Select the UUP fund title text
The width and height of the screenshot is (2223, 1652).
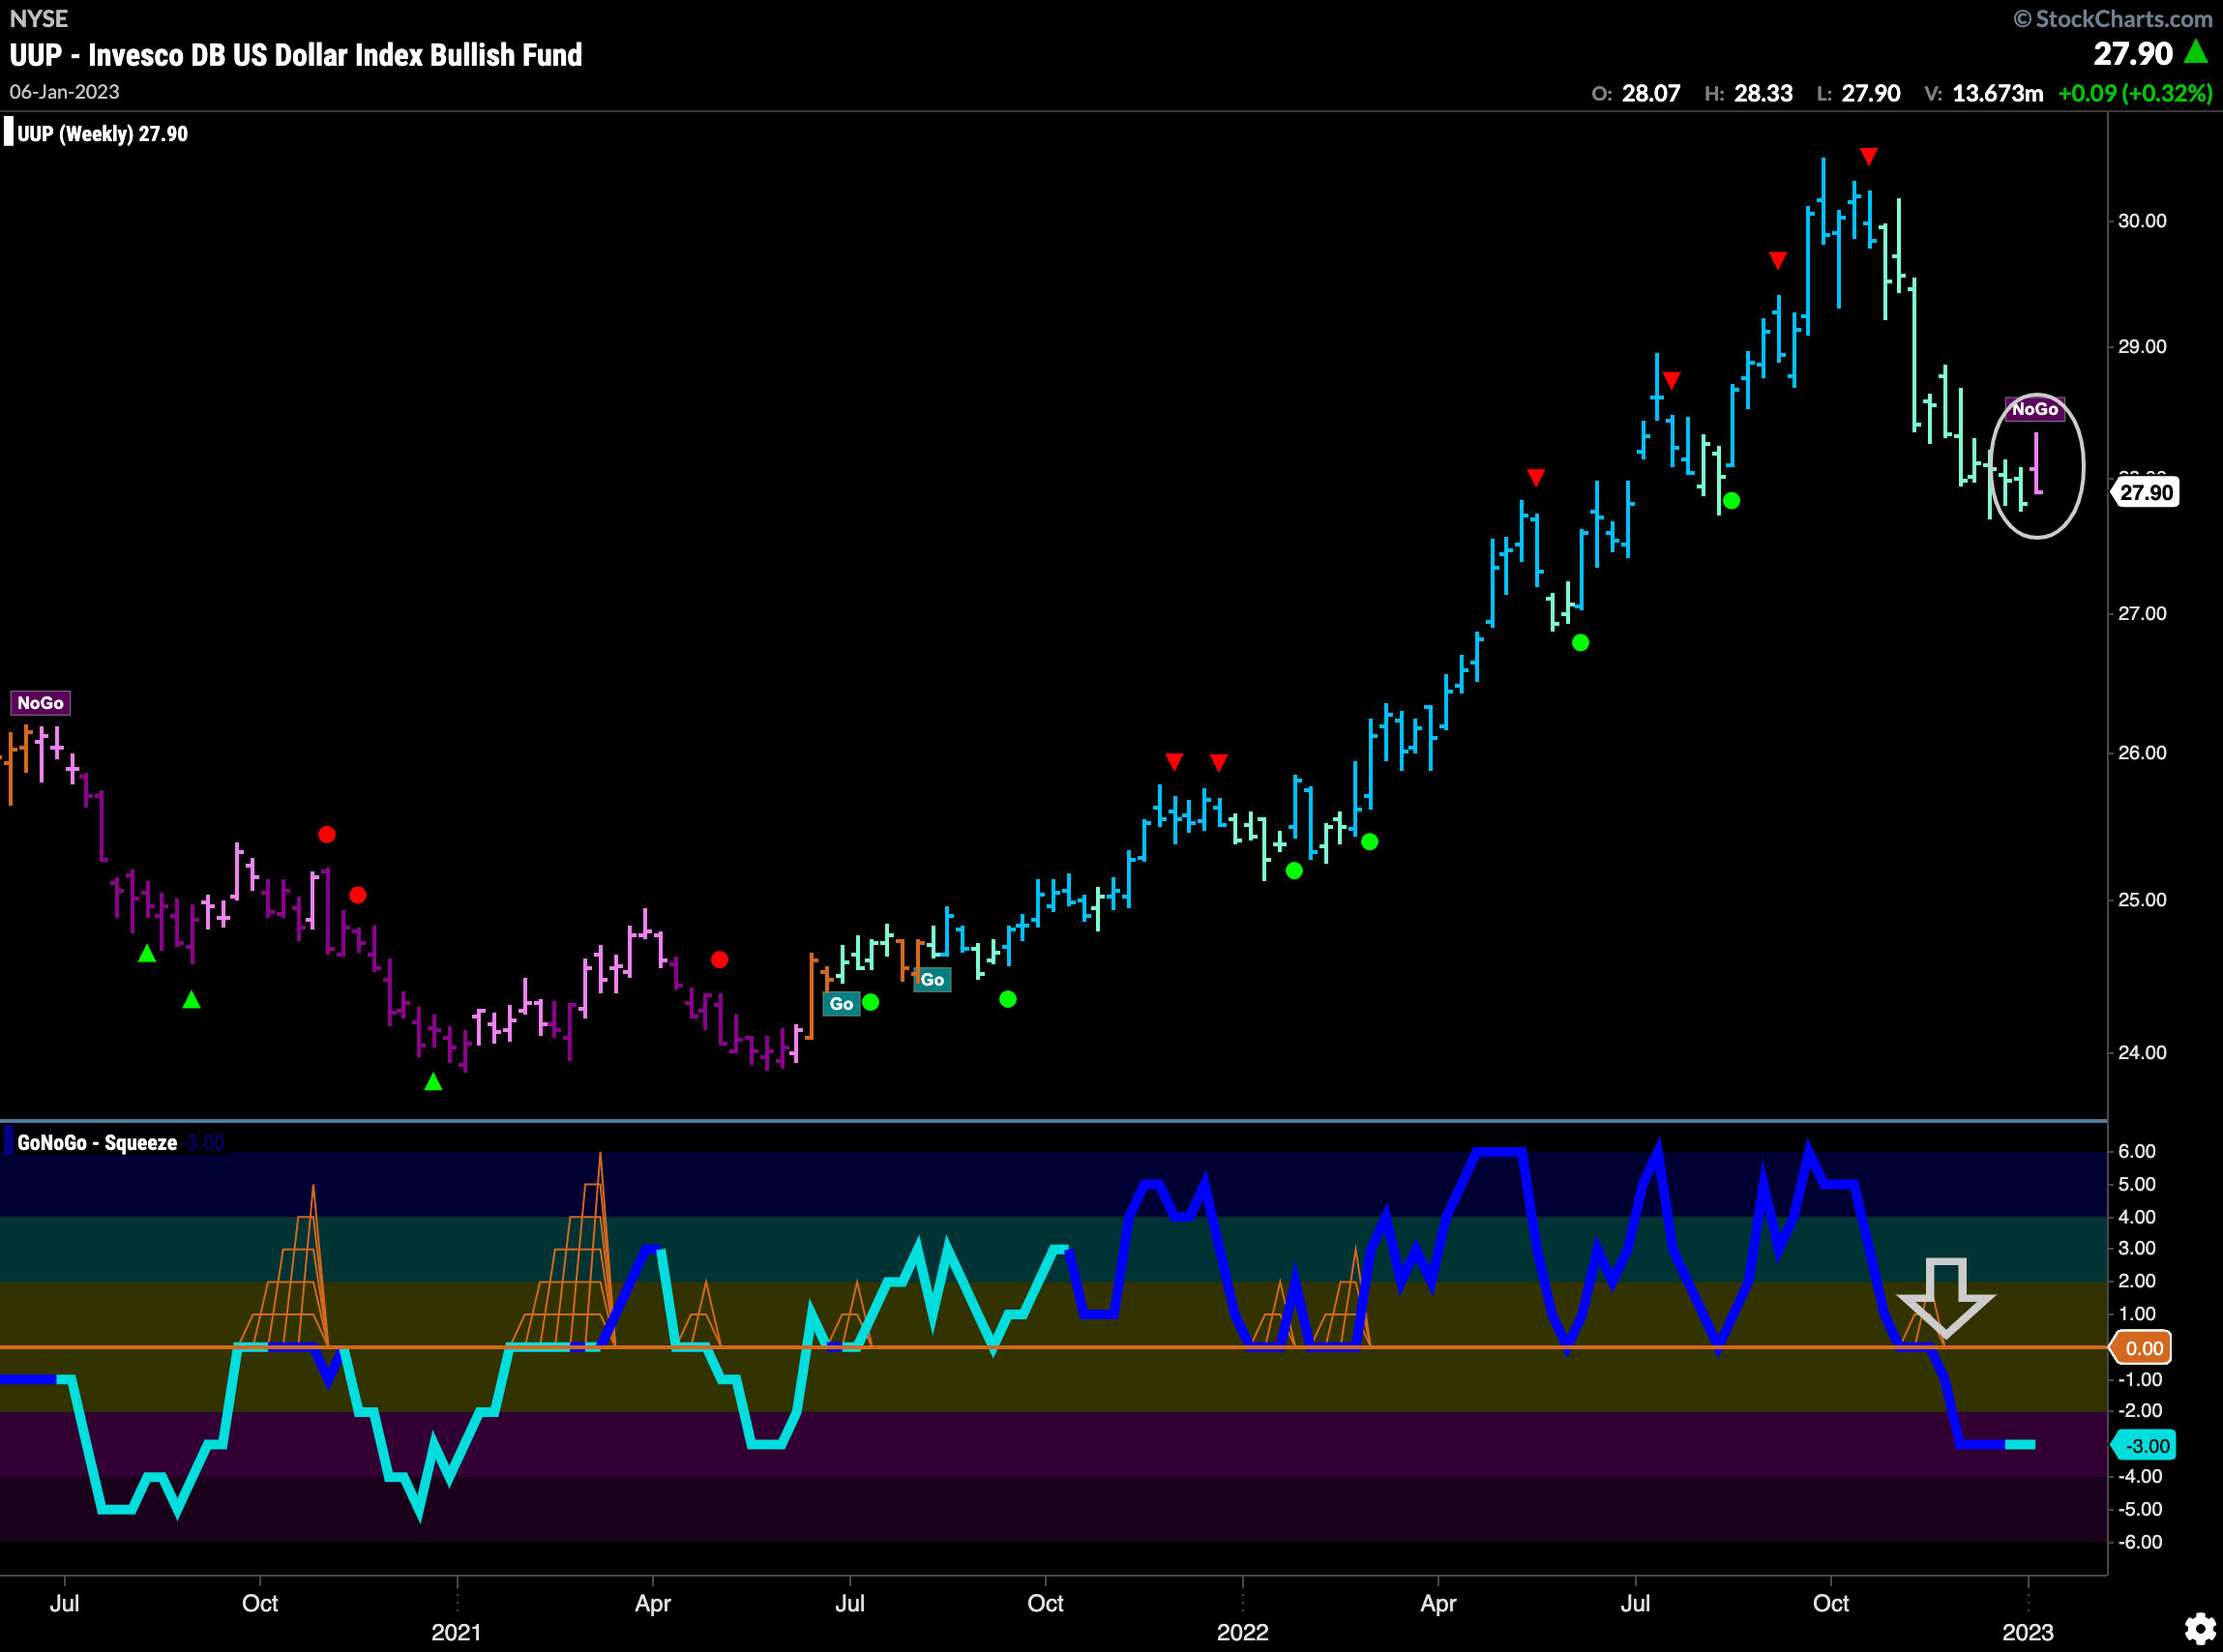click(296, 55)
